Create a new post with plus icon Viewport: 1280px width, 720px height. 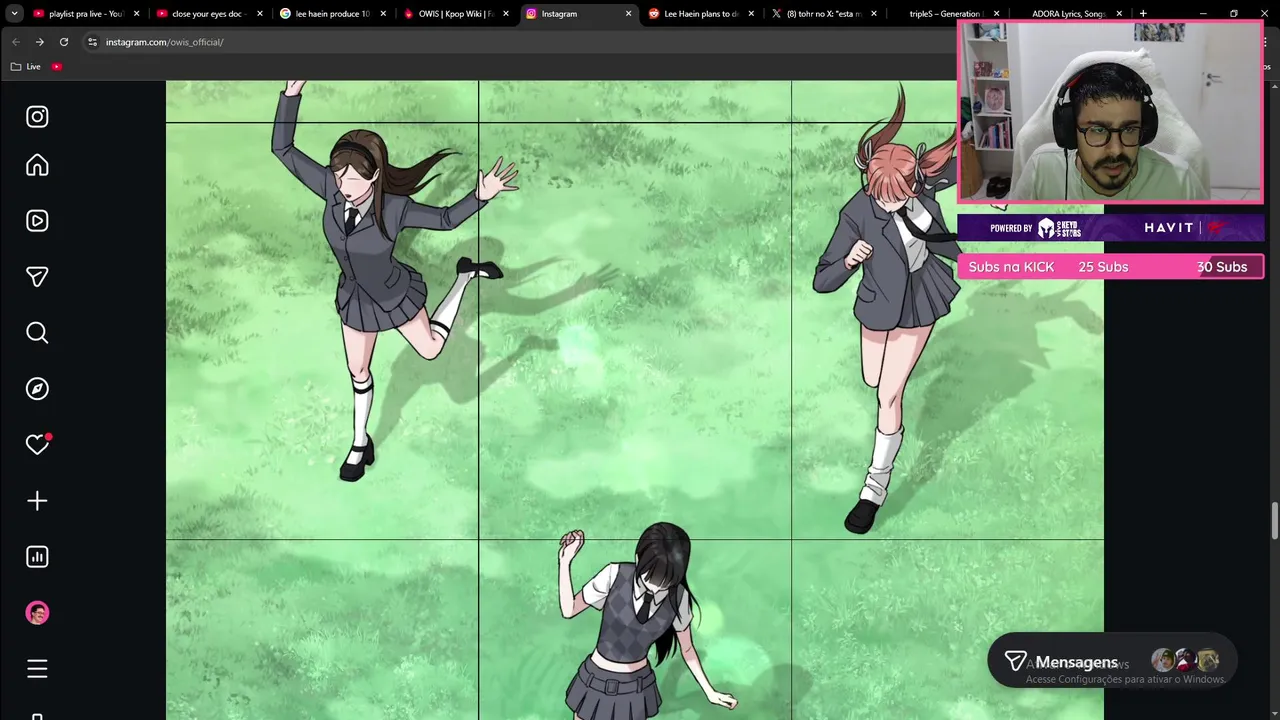pyautogui.click(x=37, y=501)
